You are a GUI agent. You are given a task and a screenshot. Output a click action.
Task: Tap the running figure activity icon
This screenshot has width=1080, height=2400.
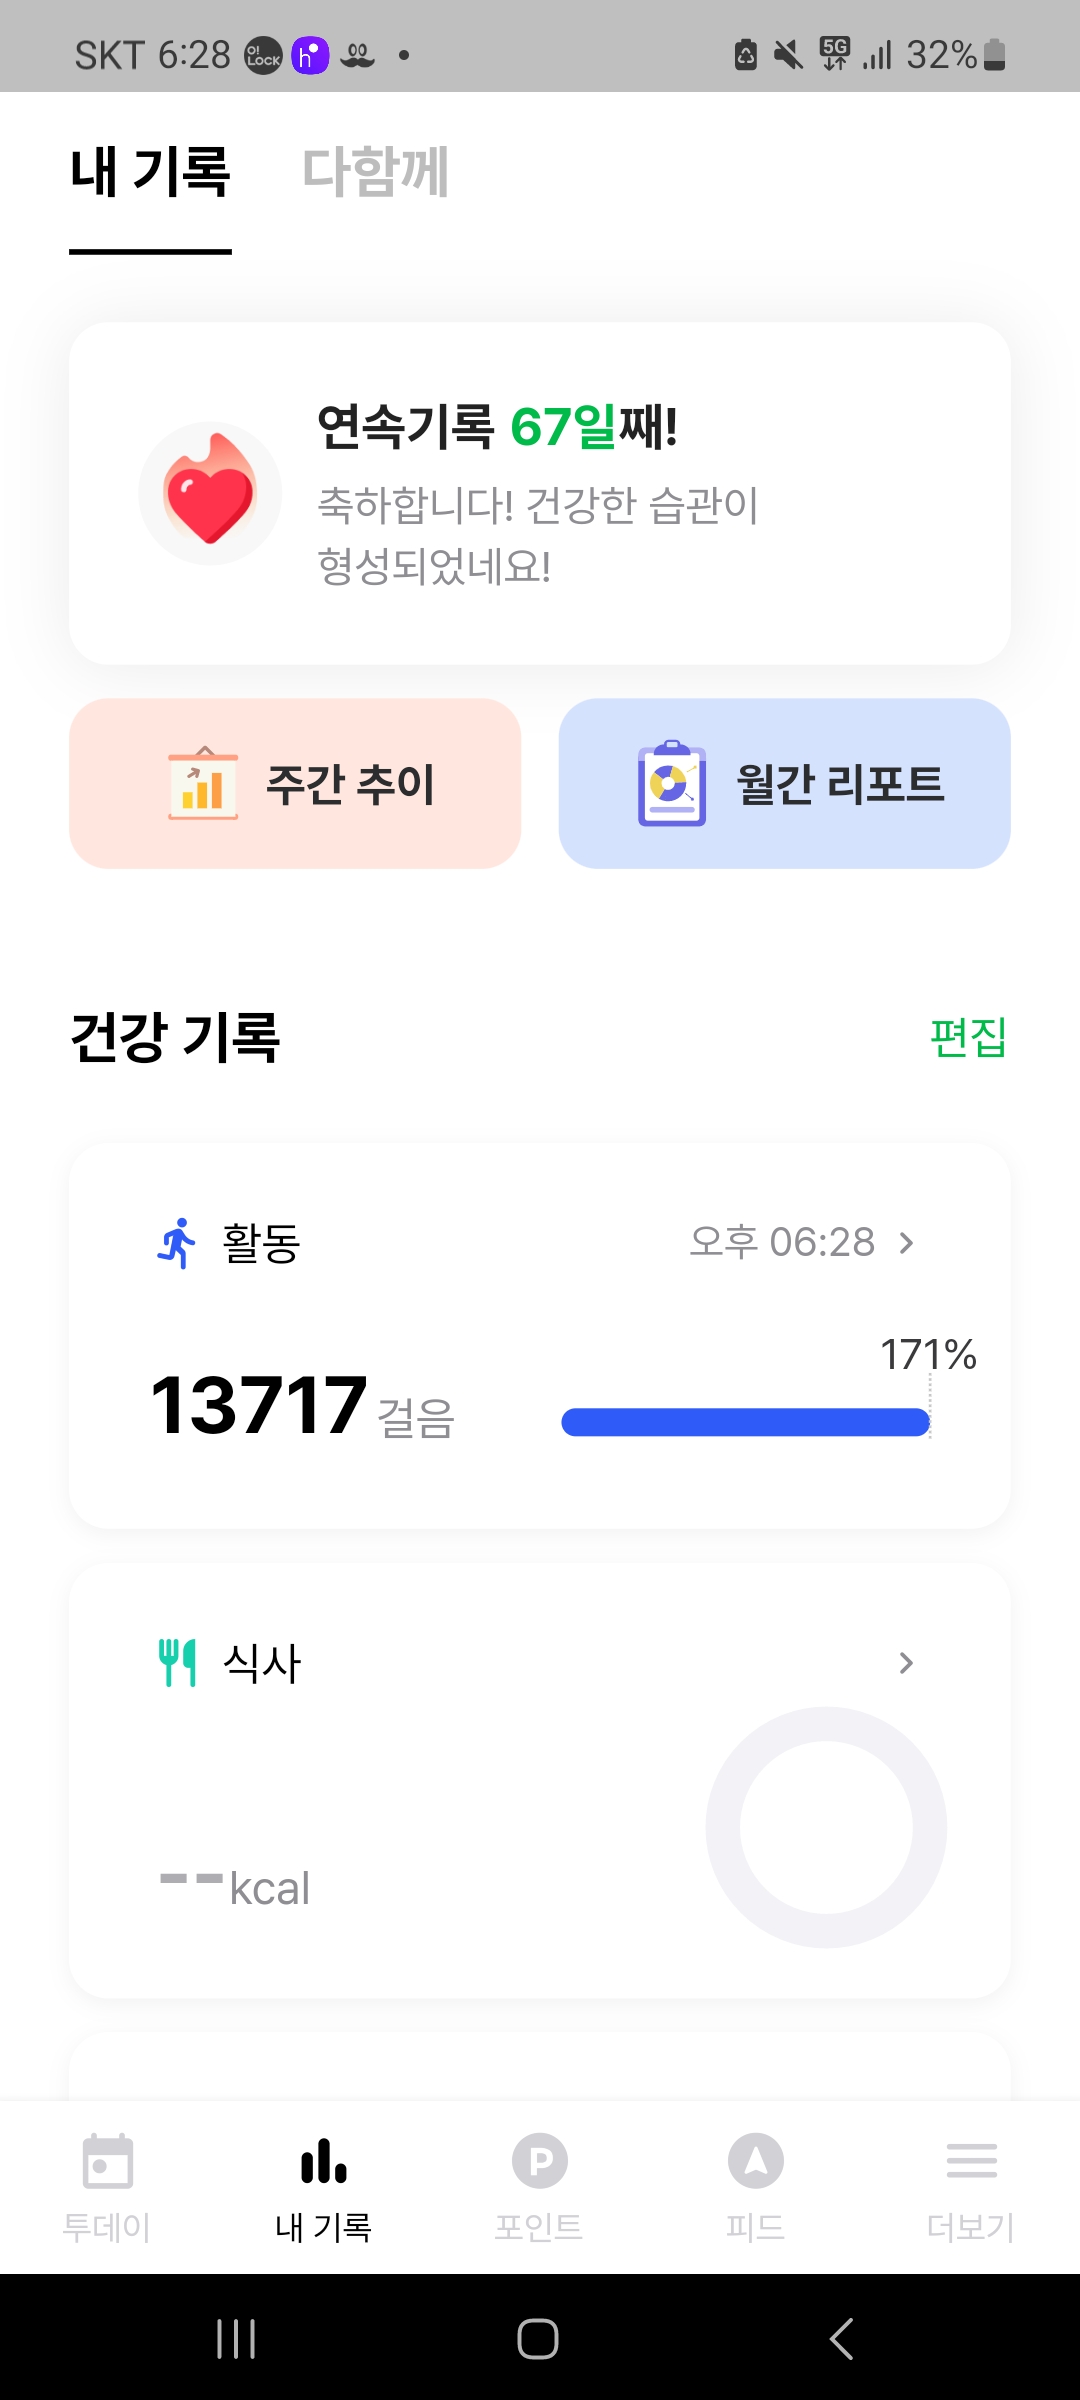177,1243
